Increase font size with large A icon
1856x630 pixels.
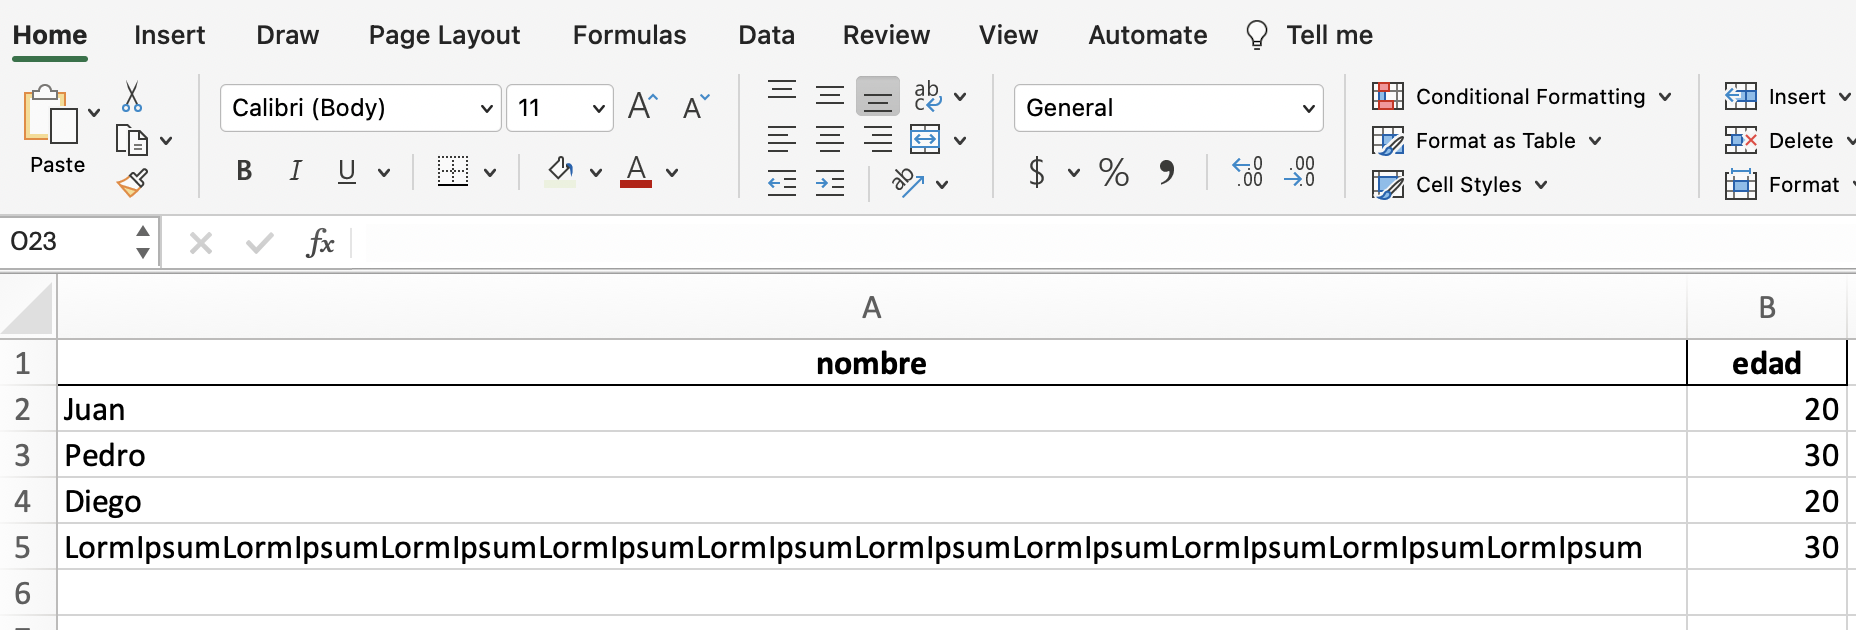(643, 106)
